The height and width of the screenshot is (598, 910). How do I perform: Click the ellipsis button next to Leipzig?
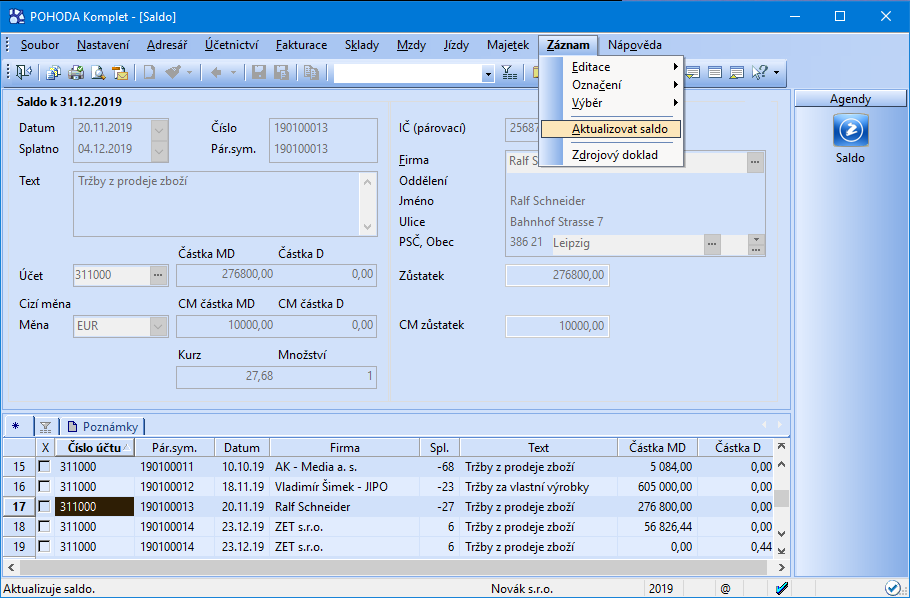coord(712,244)
